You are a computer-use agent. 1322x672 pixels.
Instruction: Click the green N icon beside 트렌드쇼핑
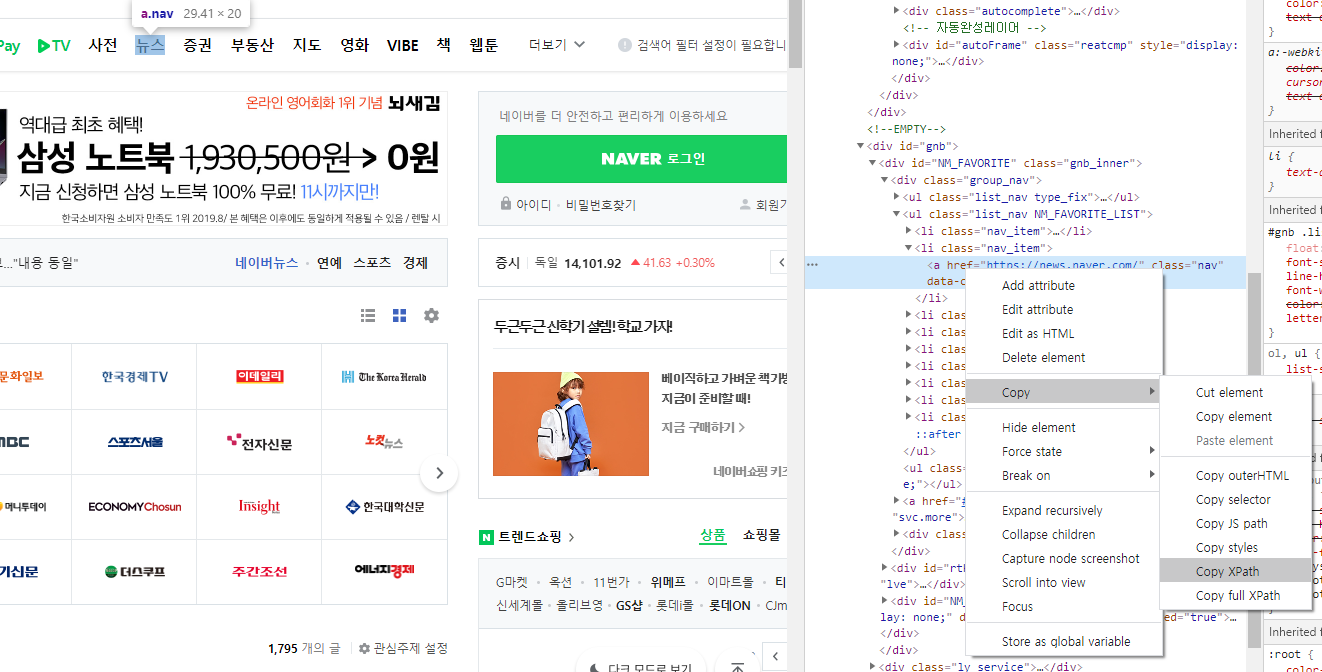point(486,538)
